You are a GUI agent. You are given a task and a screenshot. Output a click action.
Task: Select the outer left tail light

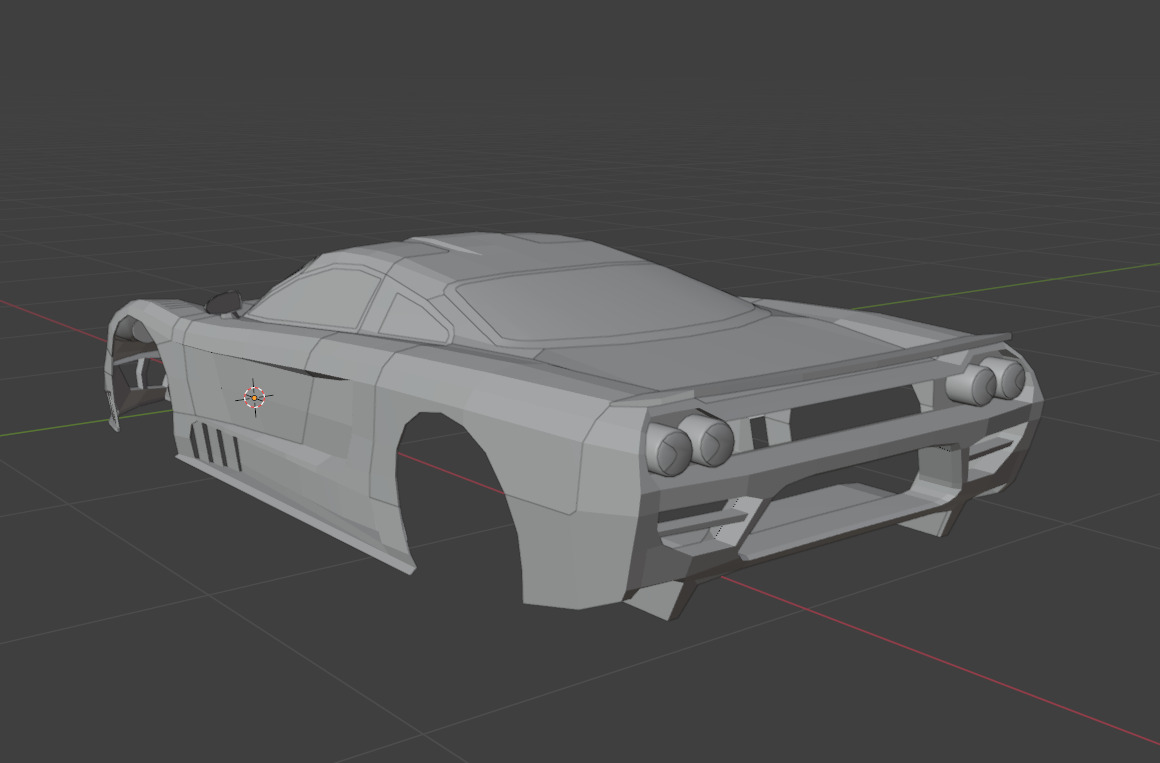point(668,448)
